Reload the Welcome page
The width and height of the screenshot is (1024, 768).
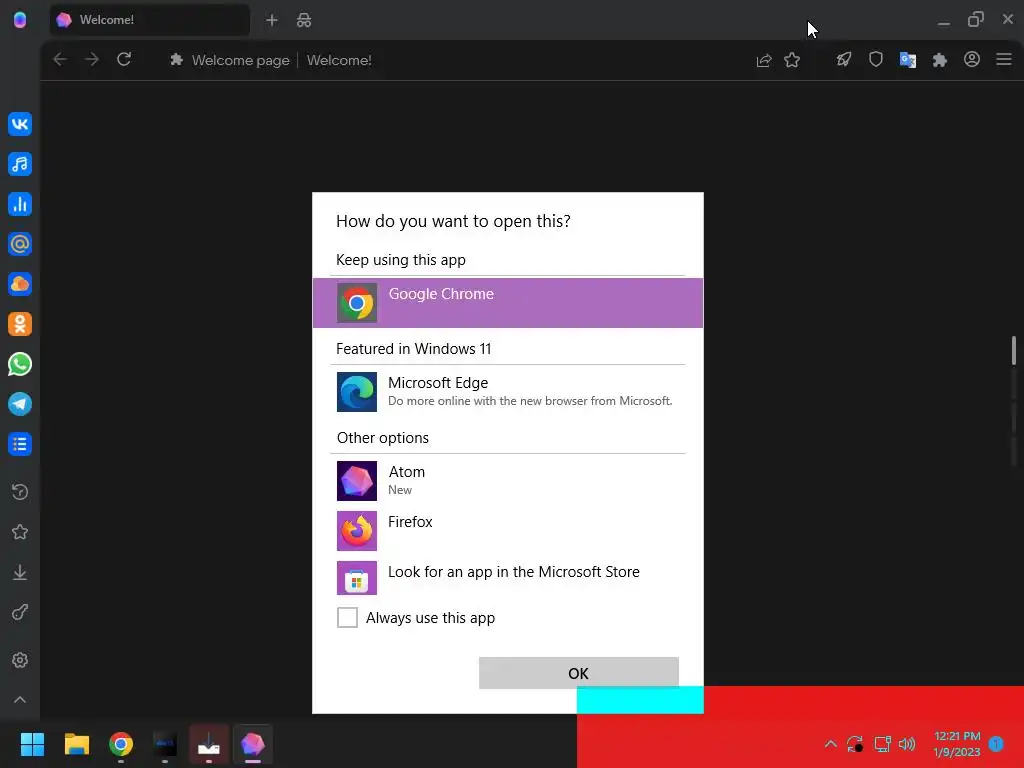click(x=124, y=59)
